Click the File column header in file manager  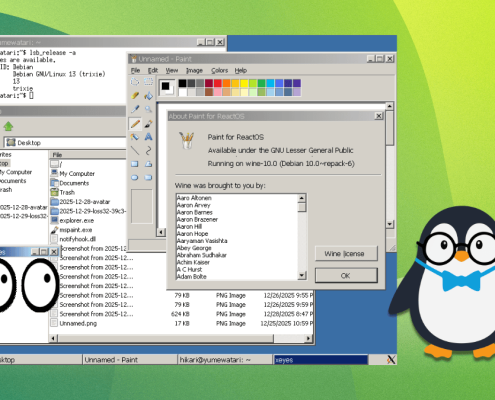pos(88,155)
